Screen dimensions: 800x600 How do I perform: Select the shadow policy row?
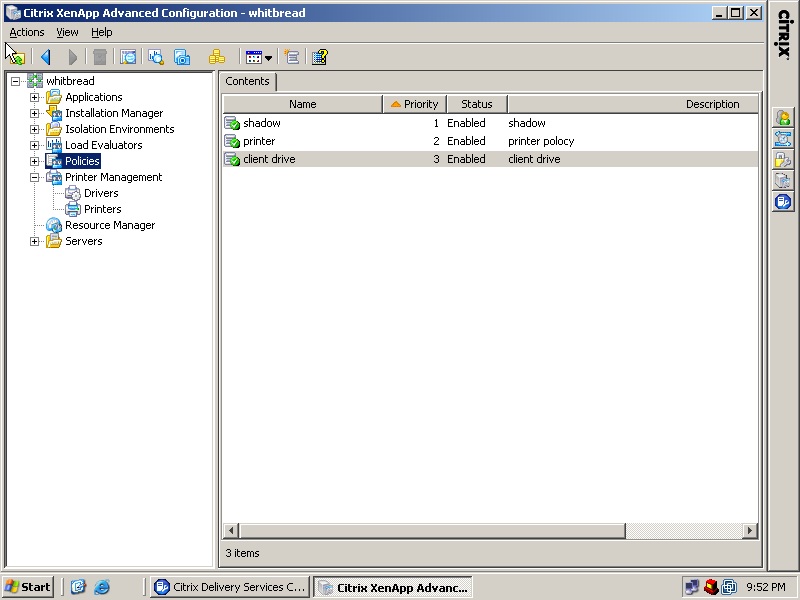pos(490,123)
